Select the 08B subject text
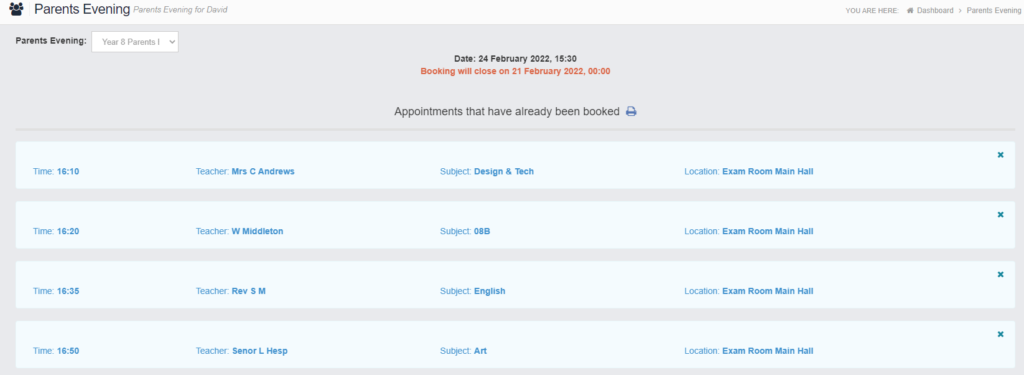1024x375 pixels. 482,231
